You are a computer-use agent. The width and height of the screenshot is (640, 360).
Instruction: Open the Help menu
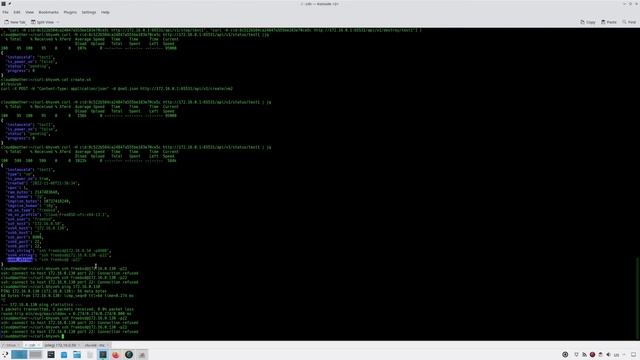click(x=105, y=12)
